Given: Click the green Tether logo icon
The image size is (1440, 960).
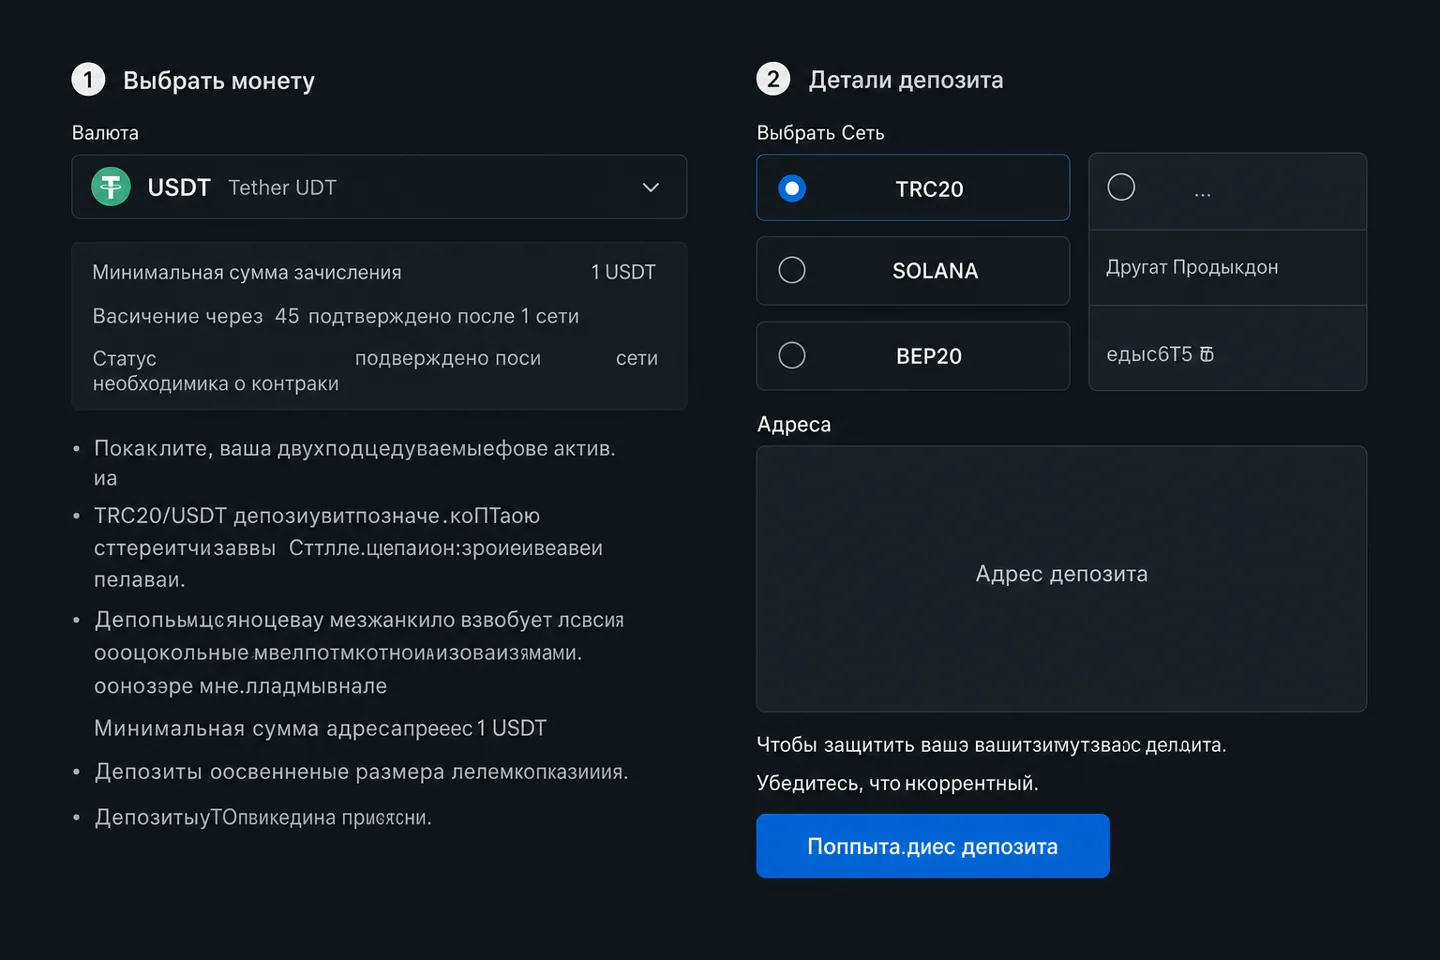Looking at the screenshot, I should point(111,187).
